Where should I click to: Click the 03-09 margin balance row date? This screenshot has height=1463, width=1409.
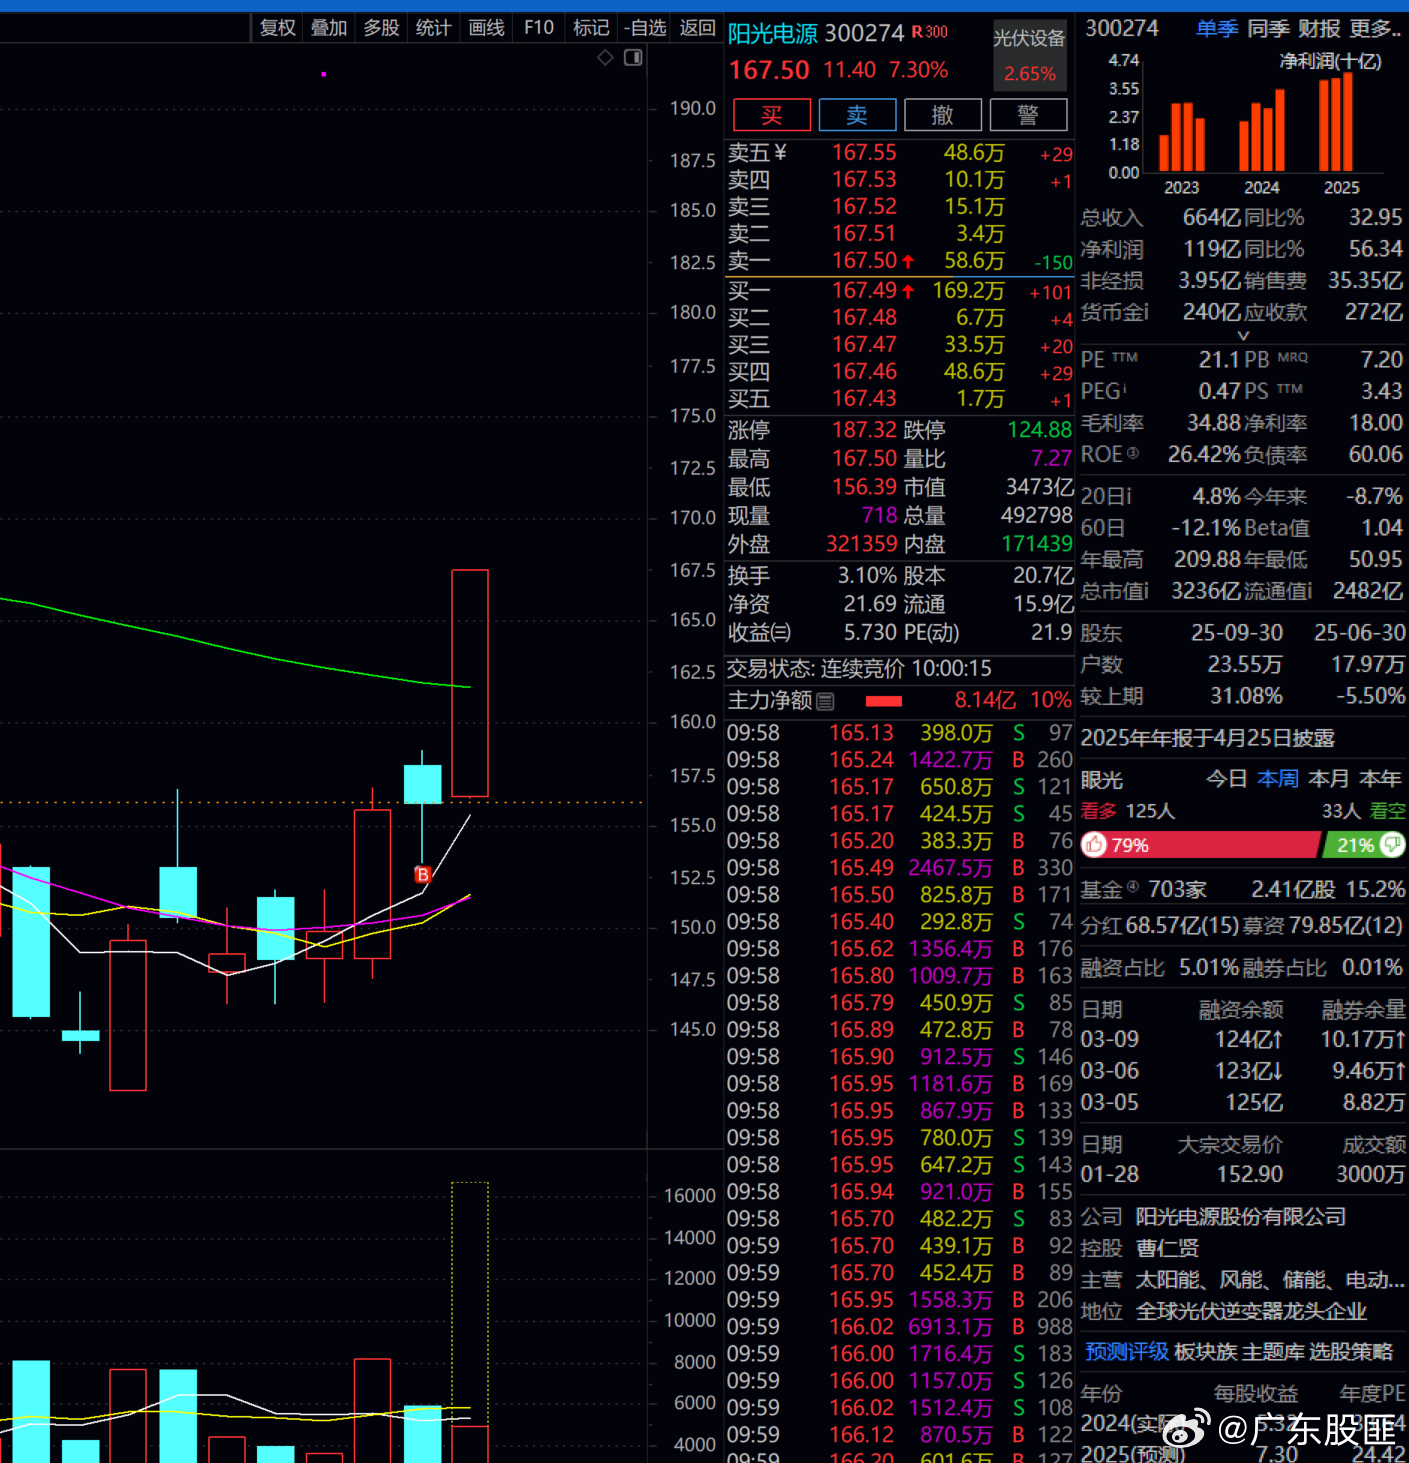pos(1110,1040)
